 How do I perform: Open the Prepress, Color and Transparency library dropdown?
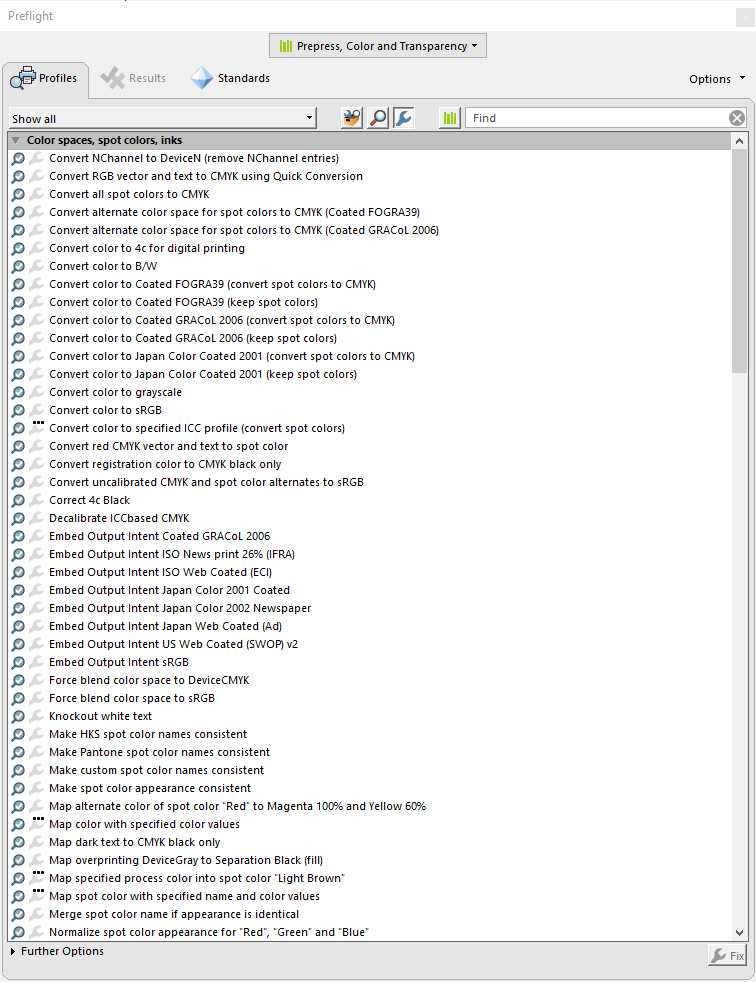tap(378, 46)
